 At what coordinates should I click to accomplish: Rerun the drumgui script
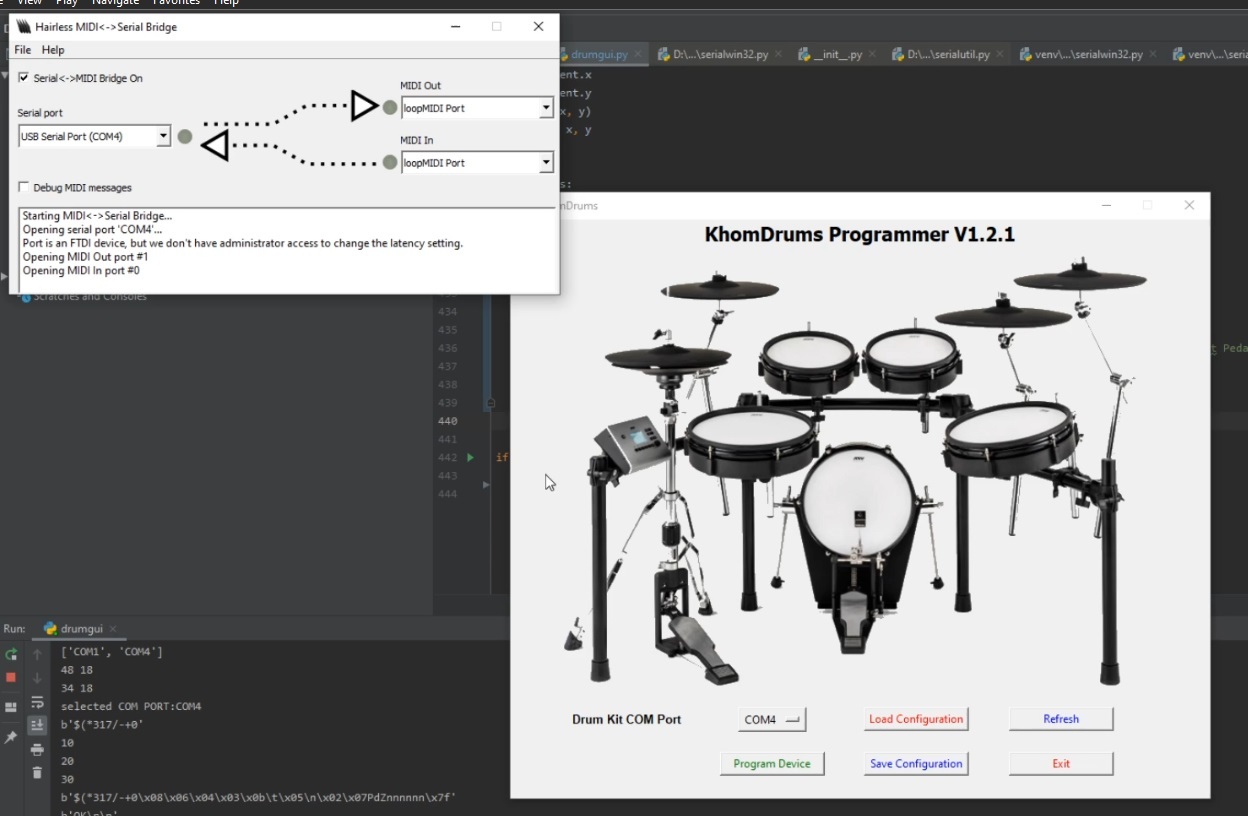pyautogui.click(x=11, y=654)
